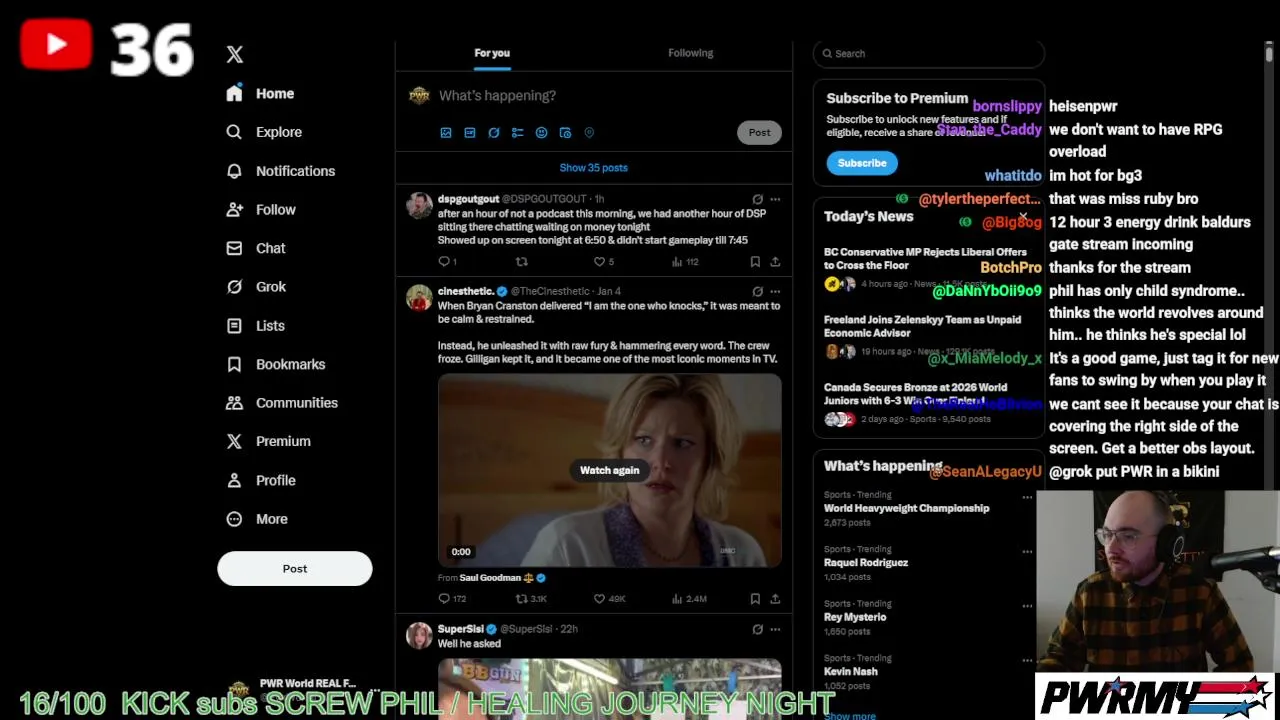
Task: Click the X logo in sidebar
Action: (x=234, y=55)
